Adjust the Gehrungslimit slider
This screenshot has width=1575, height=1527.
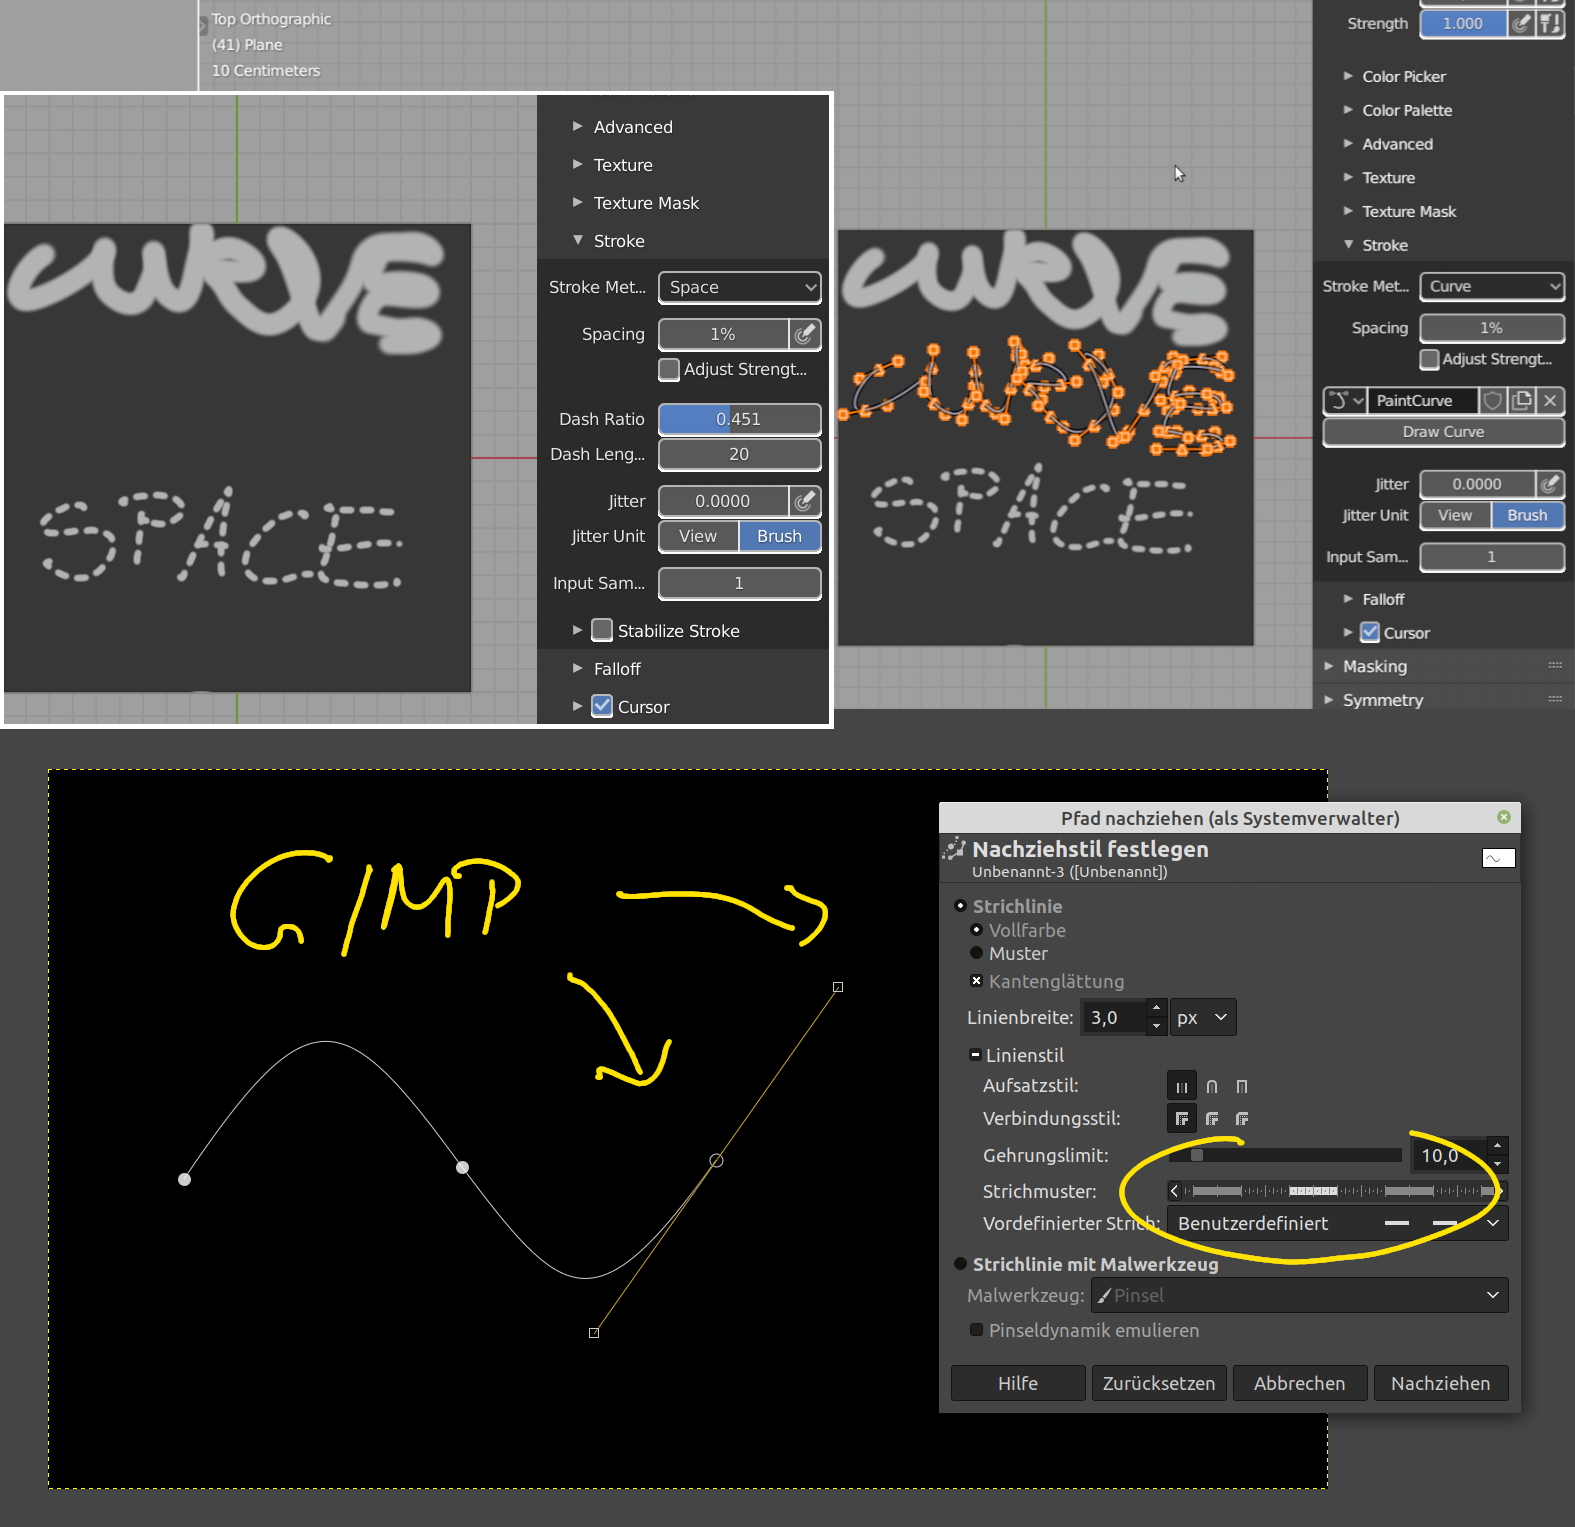pos(1285,1155)
